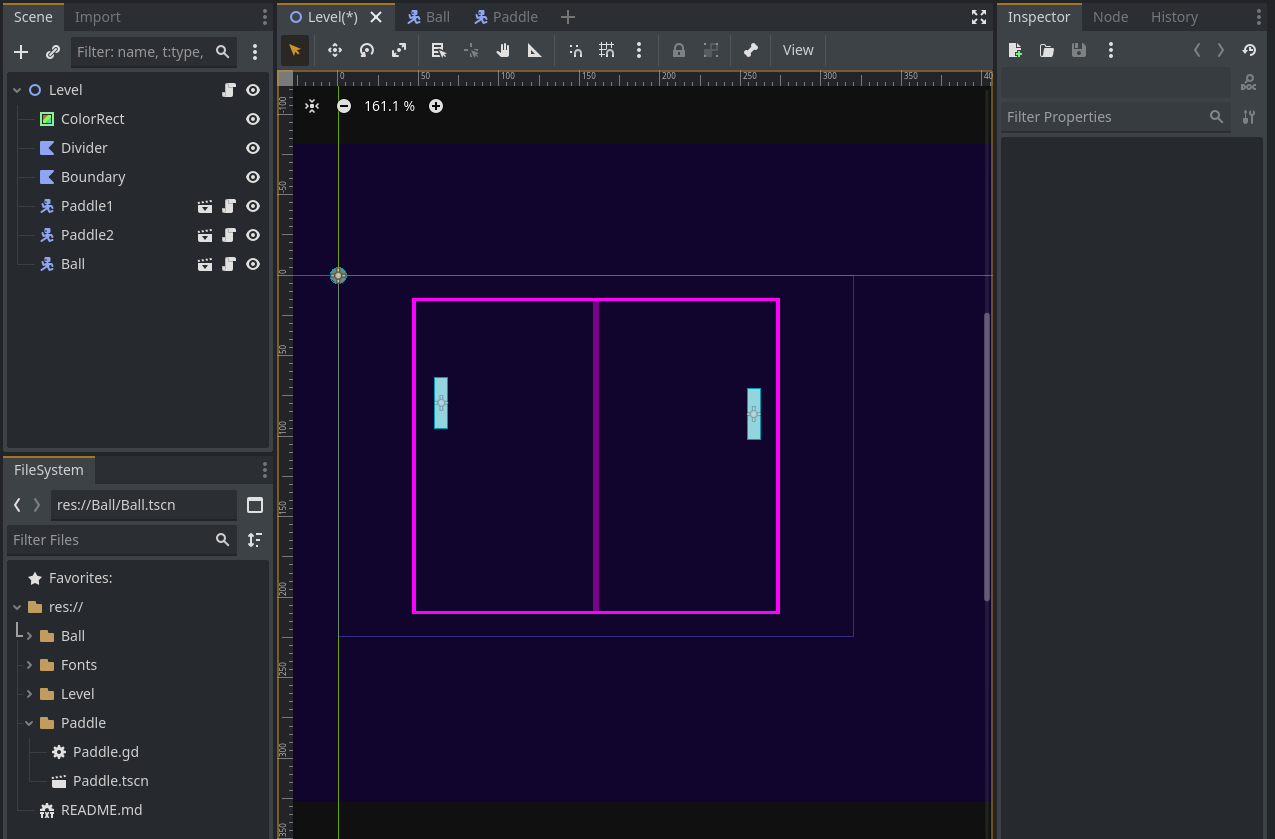
Task: Toggle visibility of the Ball node
Action: [x=252, y=263]
